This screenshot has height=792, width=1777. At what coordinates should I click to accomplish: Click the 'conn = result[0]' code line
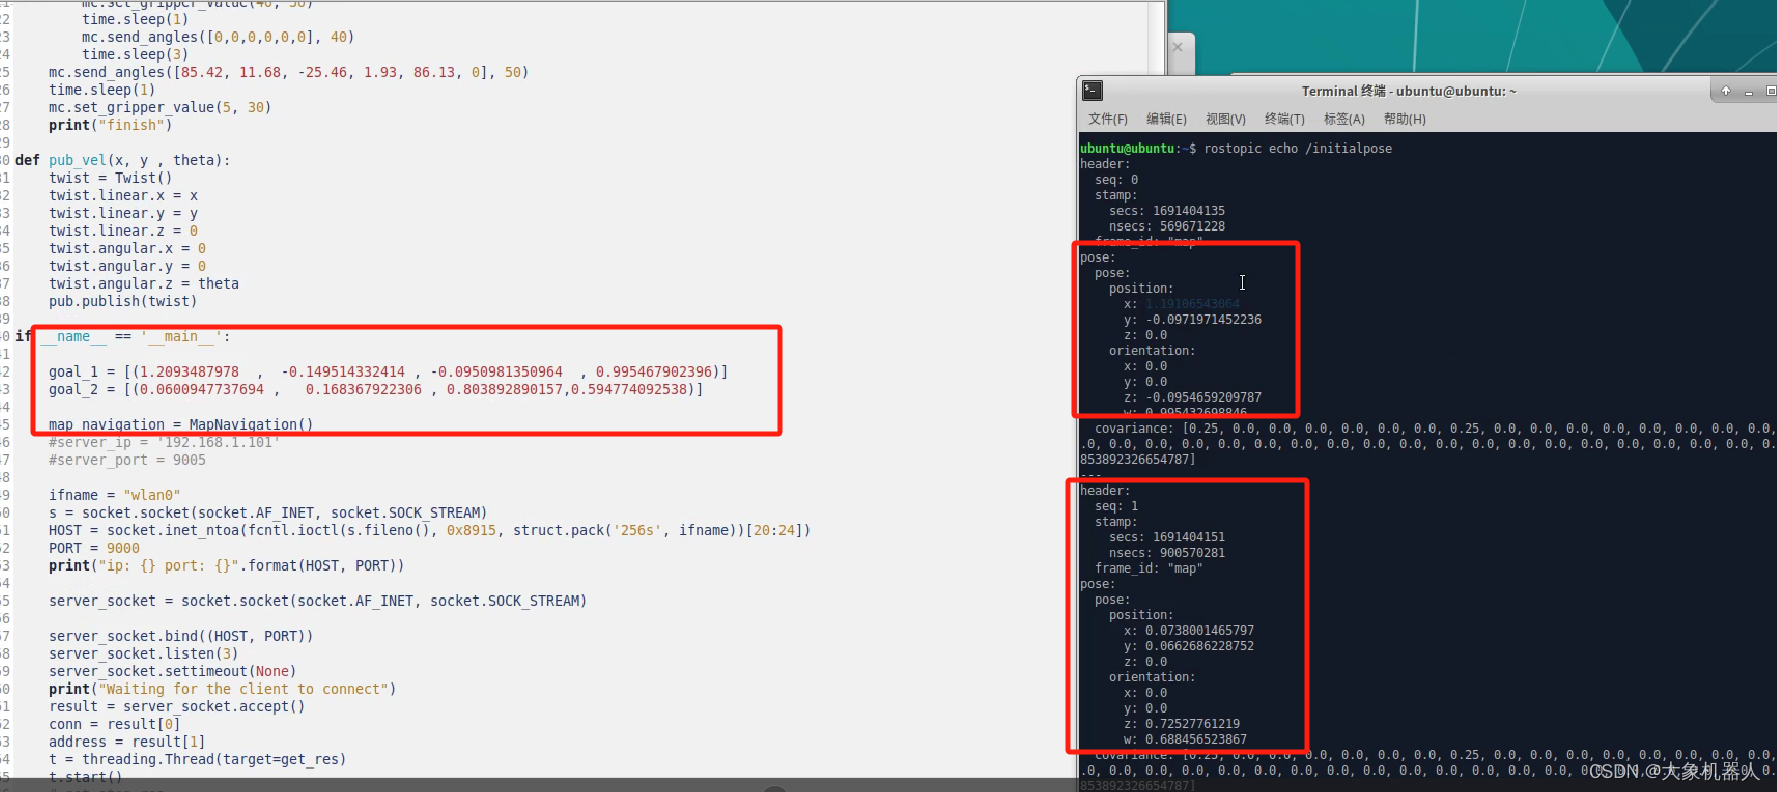click(x=115, y=724)
